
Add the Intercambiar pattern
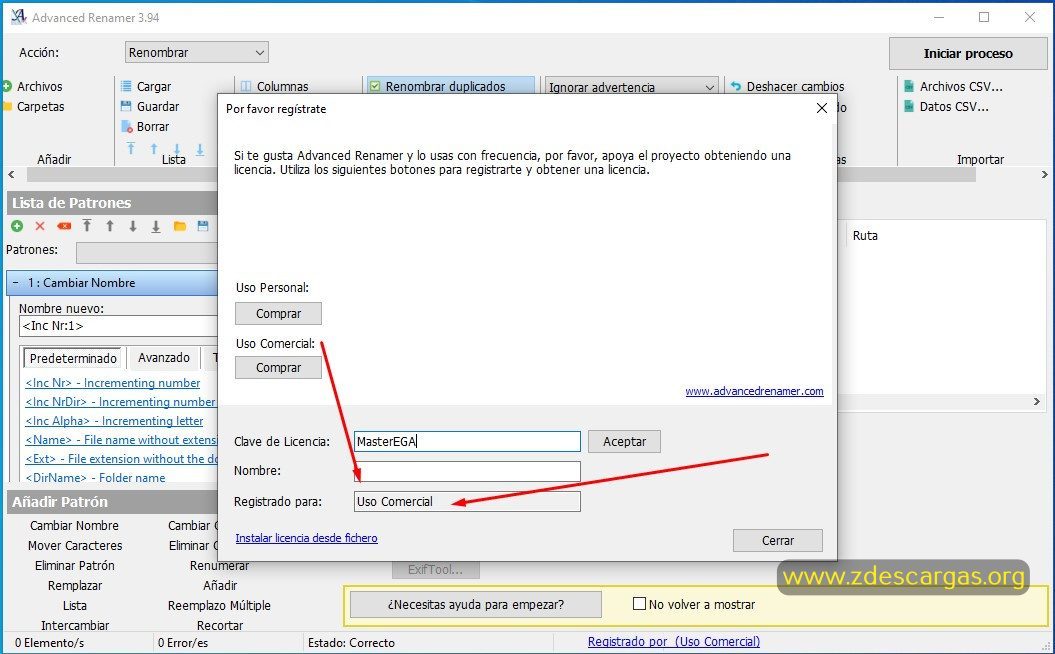pyautogui.click(x=75, y=625)
